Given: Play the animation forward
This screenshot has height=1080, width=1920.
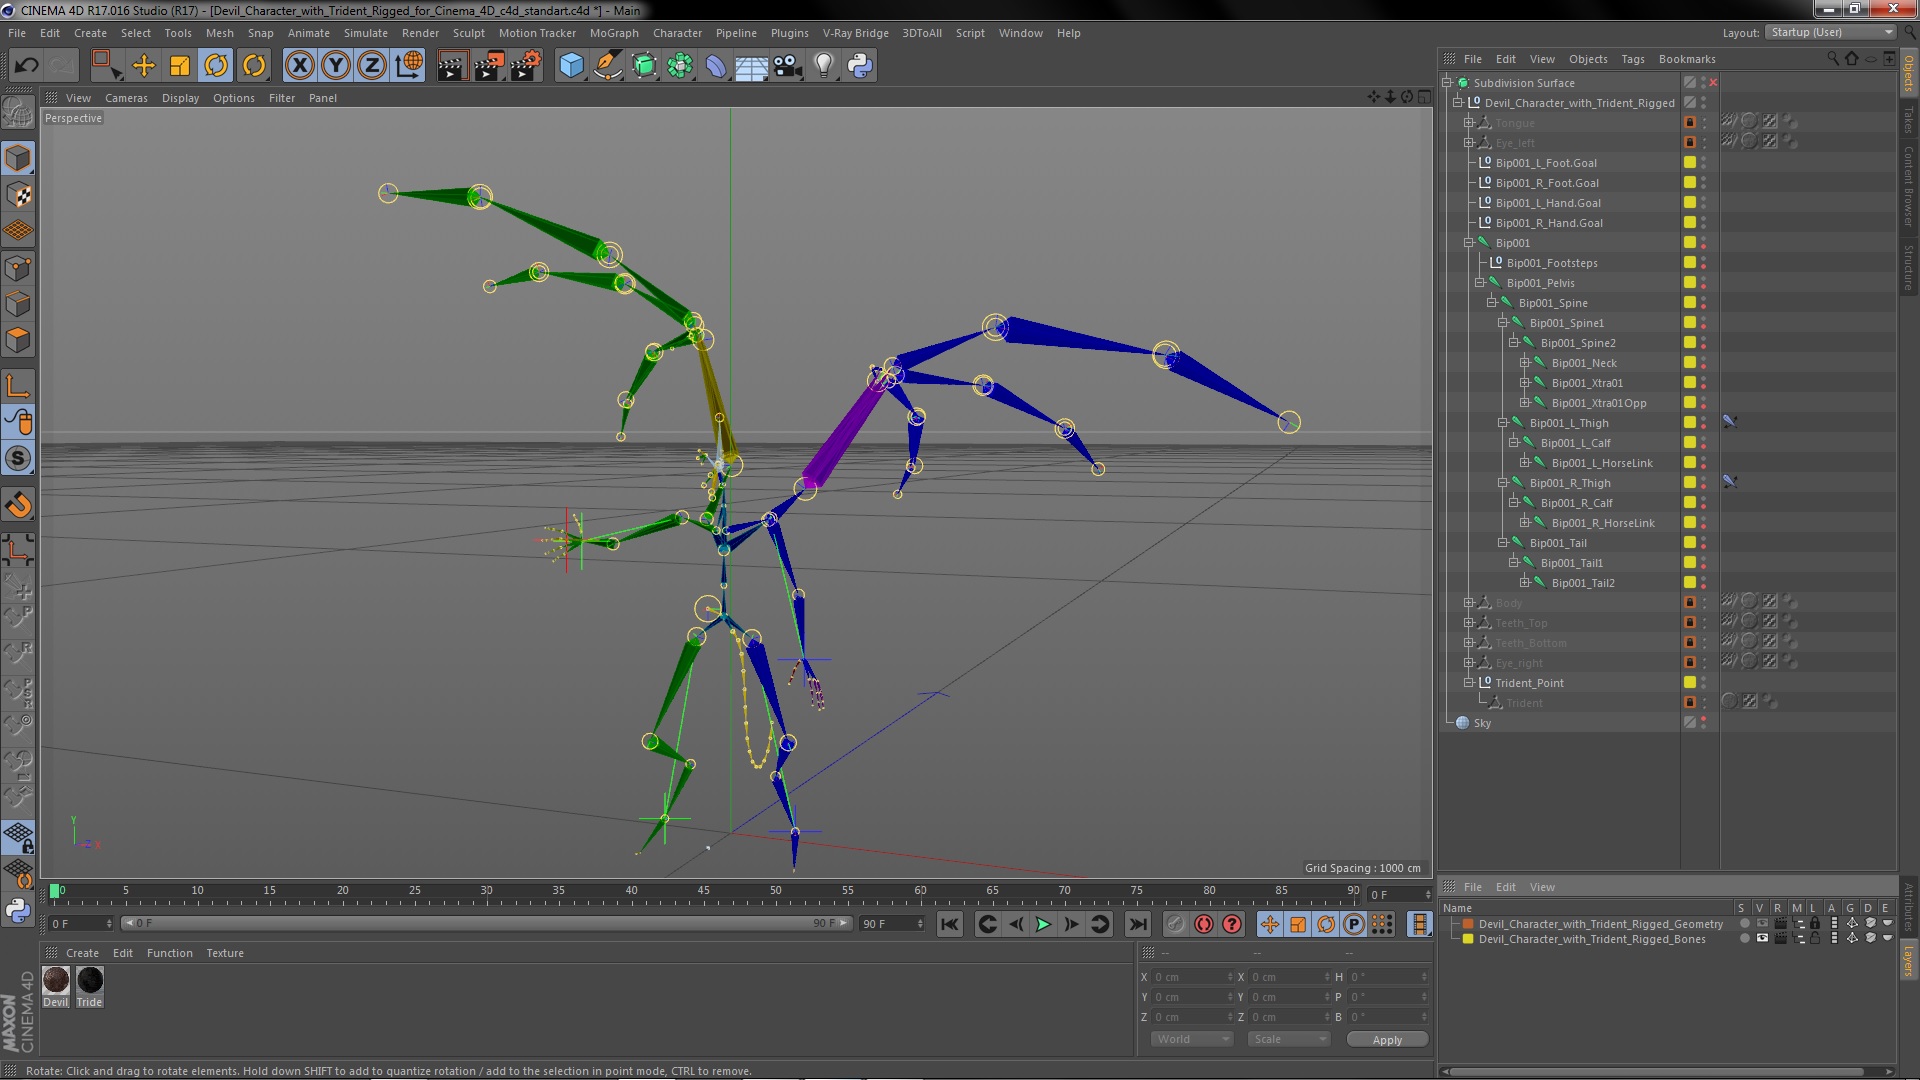Looking at the screenshot, I should [x=1043, y=924].
